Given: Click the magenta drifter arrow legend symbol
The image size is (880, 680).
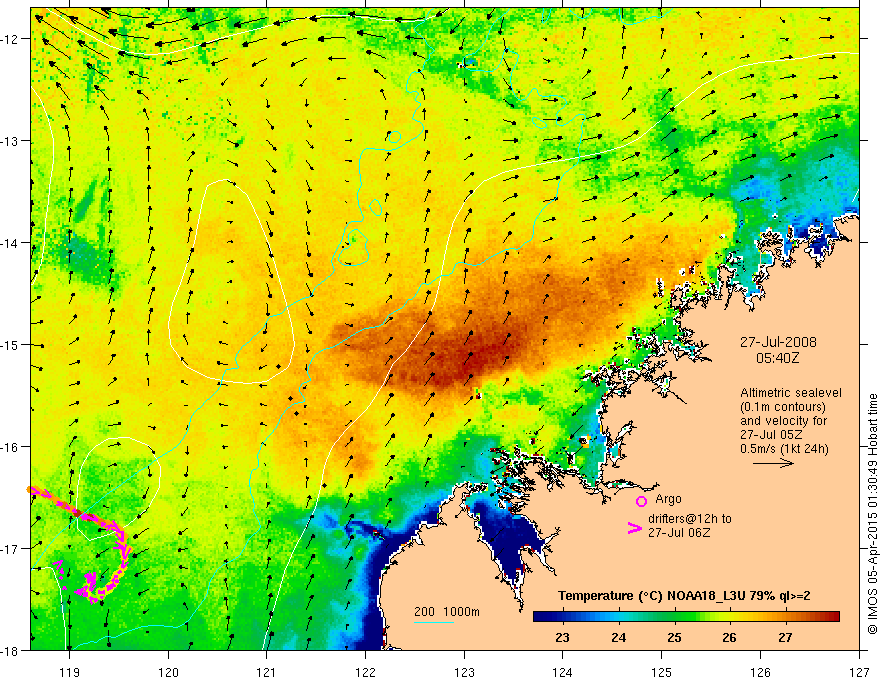Looking at the screenshot, I should [x=634, y=527].
